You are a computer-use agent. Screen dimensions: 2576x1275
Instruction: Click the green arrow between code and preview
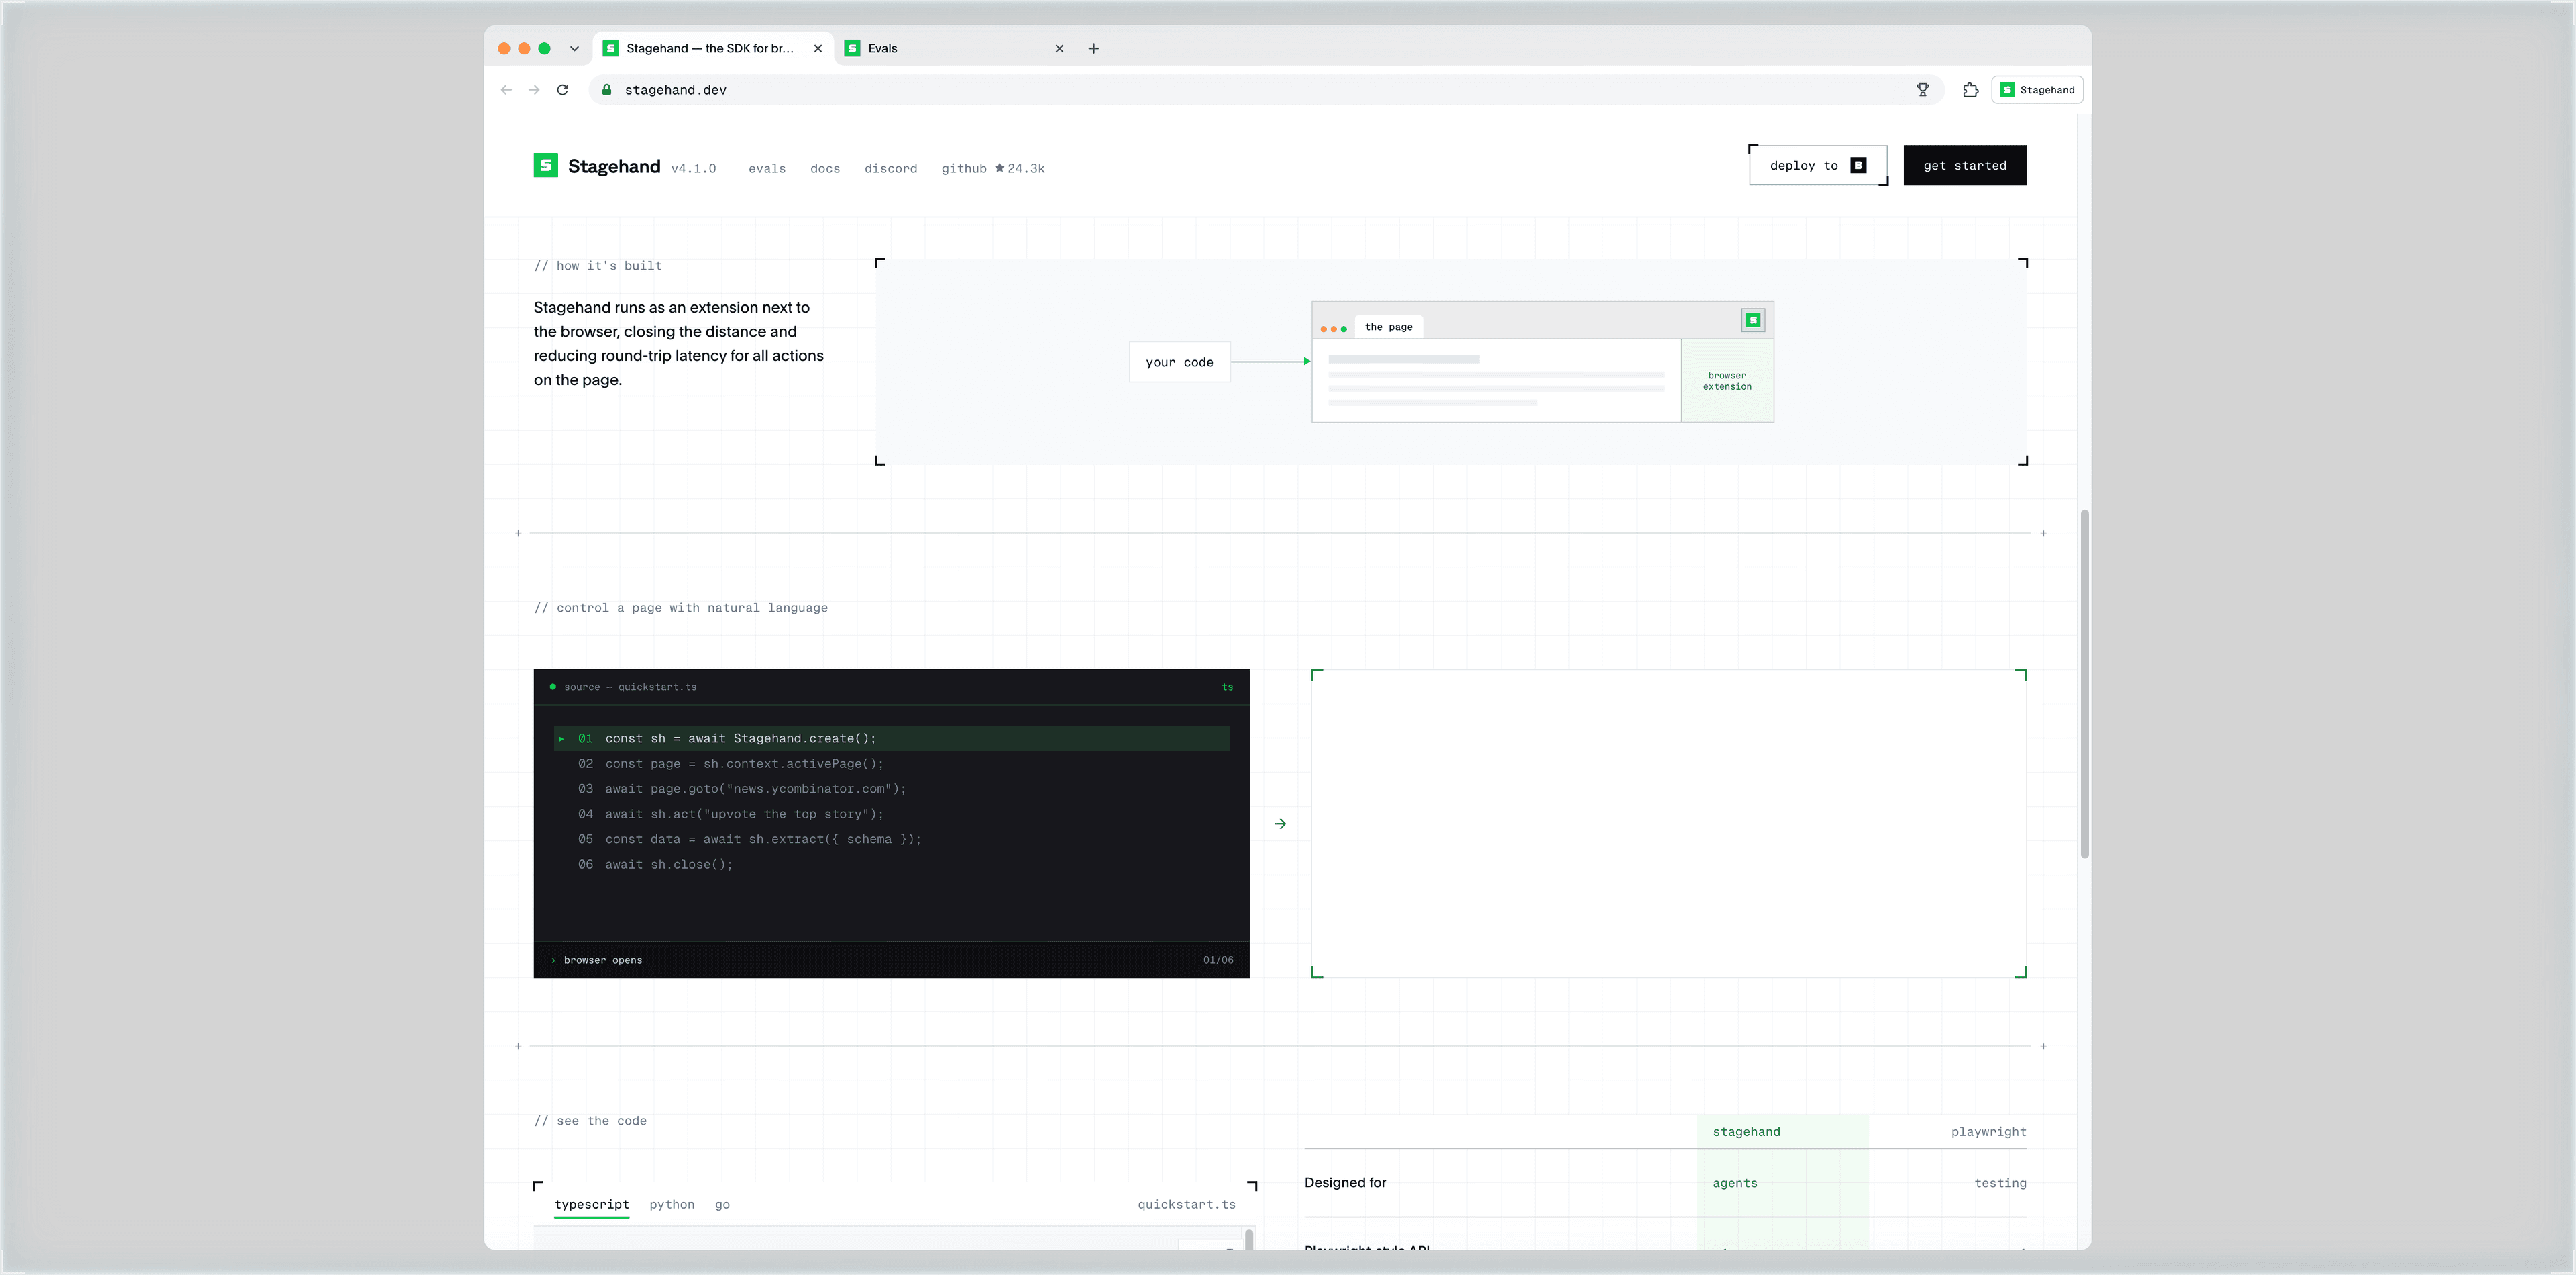point(1280,824)
